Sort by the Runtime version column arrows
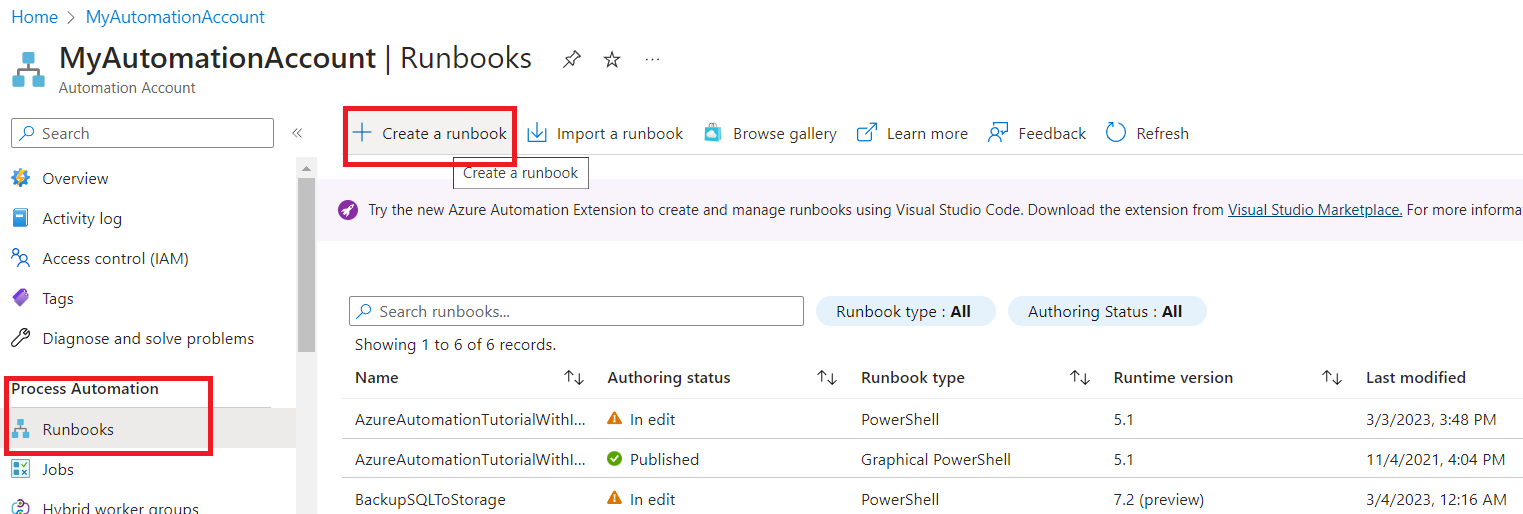This screenshot has width=1523, height=514. [x=1332, y=377]
